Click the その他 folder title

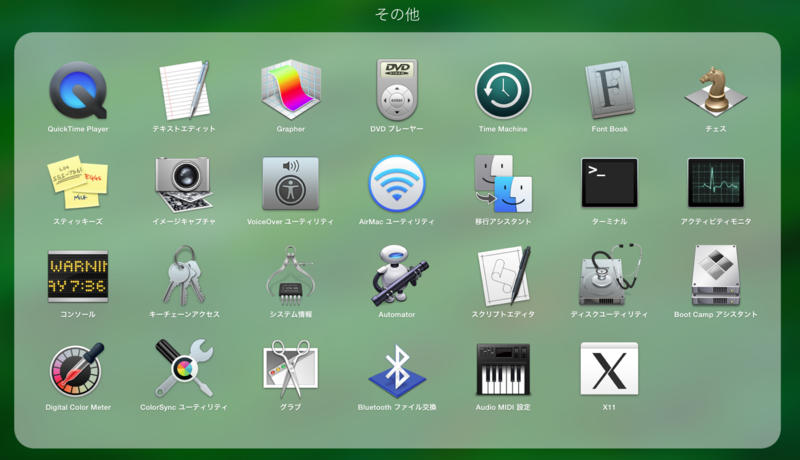[x=397, y=14]
